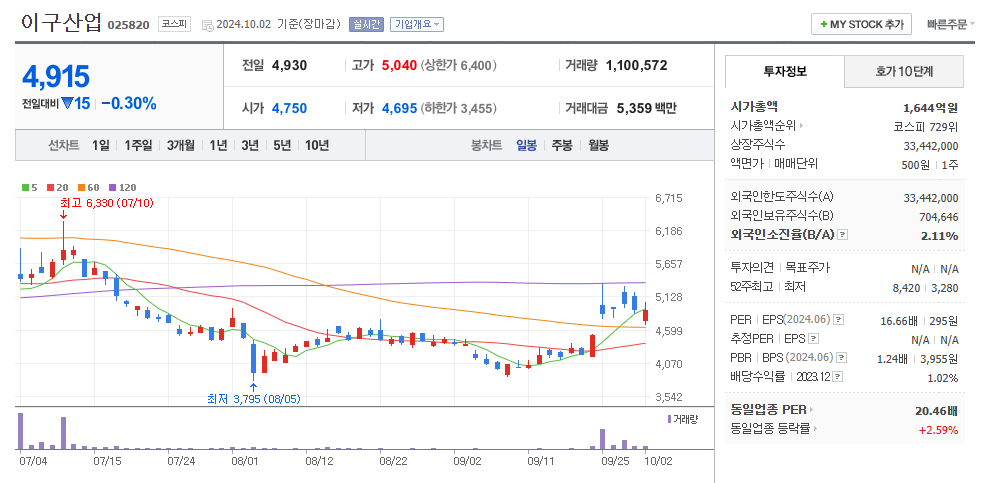Click the 고가 value 5,040
Screen dimensions: 993x483
tap(400, 65)
